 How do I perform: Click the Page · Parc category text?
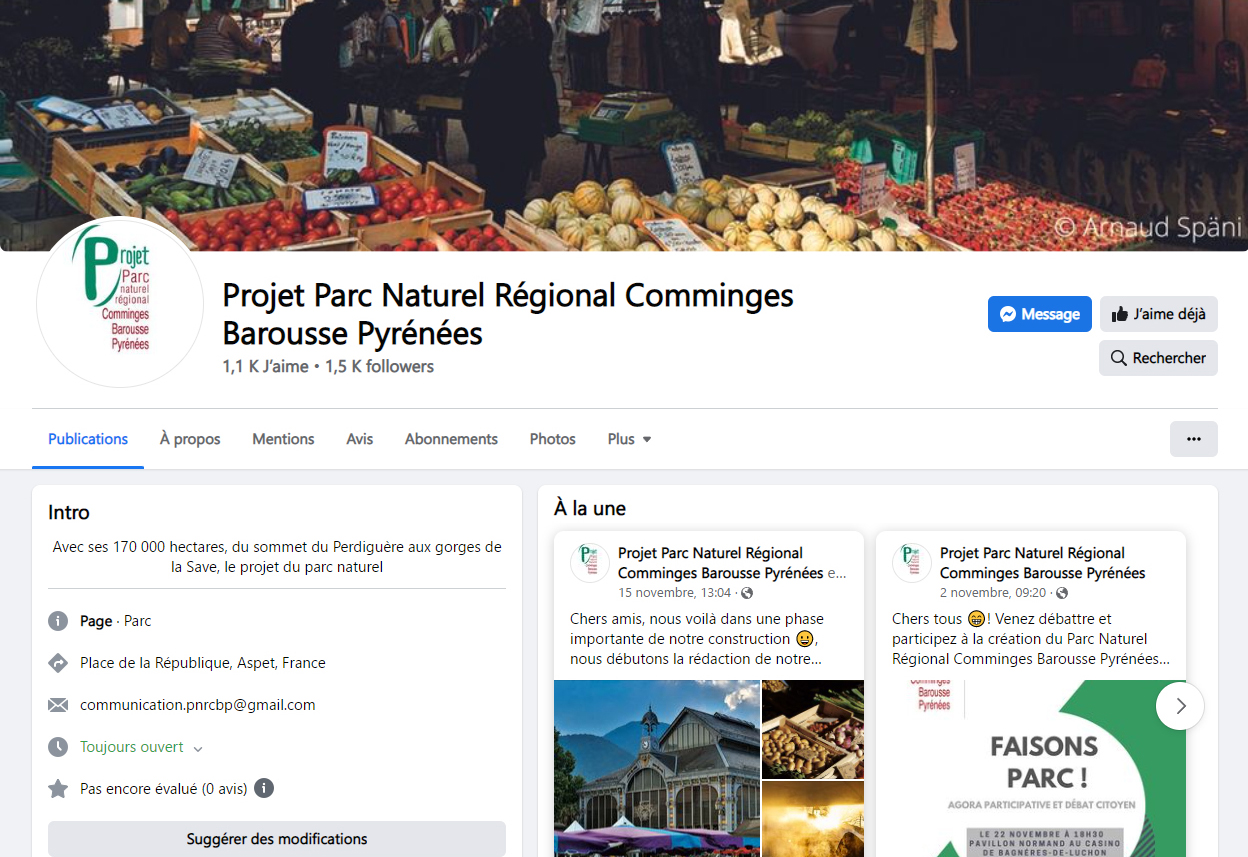(116, 621)
